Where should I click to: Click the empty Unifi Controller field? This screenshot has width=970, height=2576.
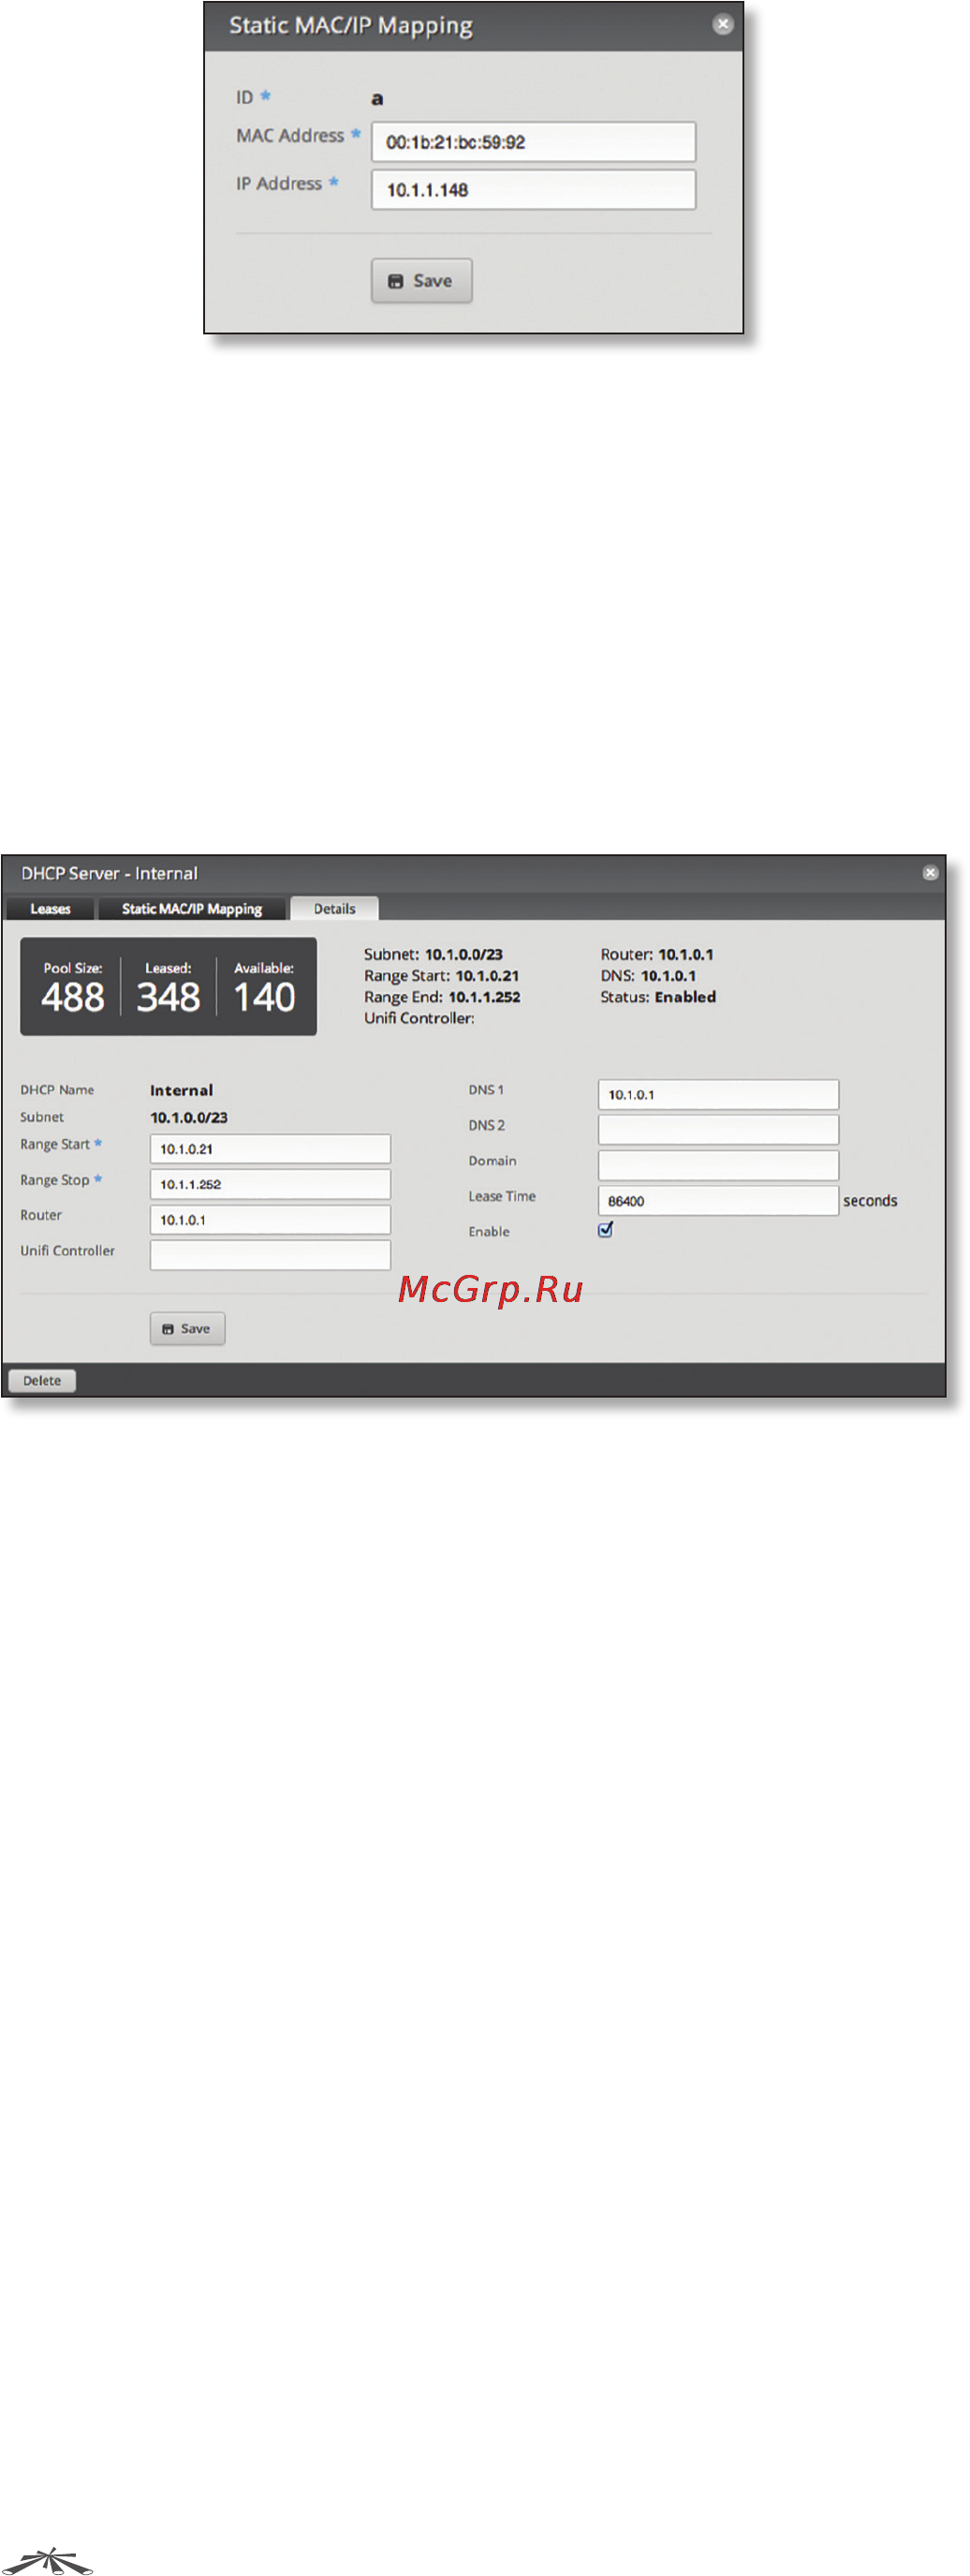coord(270,1255)
